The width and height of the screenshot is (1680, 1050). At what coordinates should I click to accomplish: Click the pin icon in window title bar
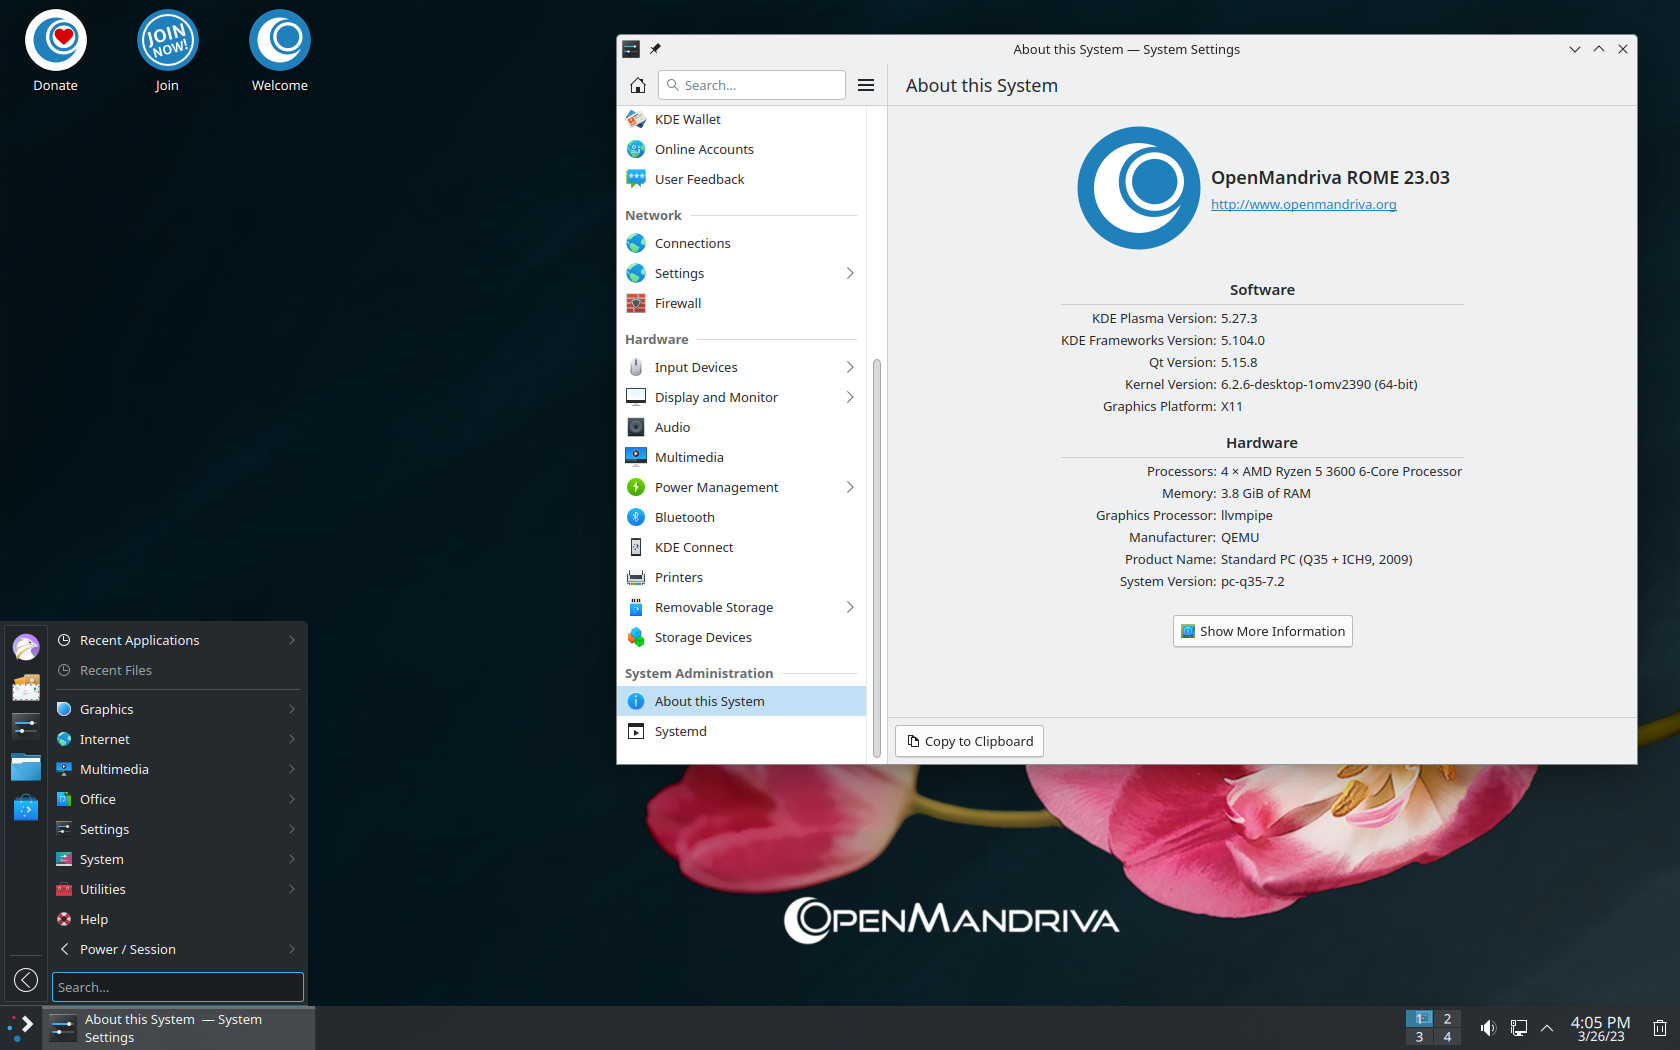pos(655,49)
